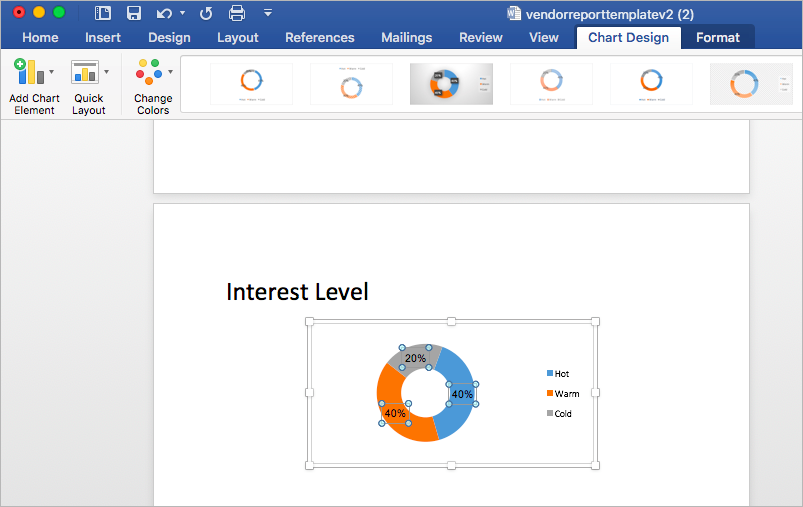Go to the References tab
The height and width of the screenshot is (507, 803).
320,37
